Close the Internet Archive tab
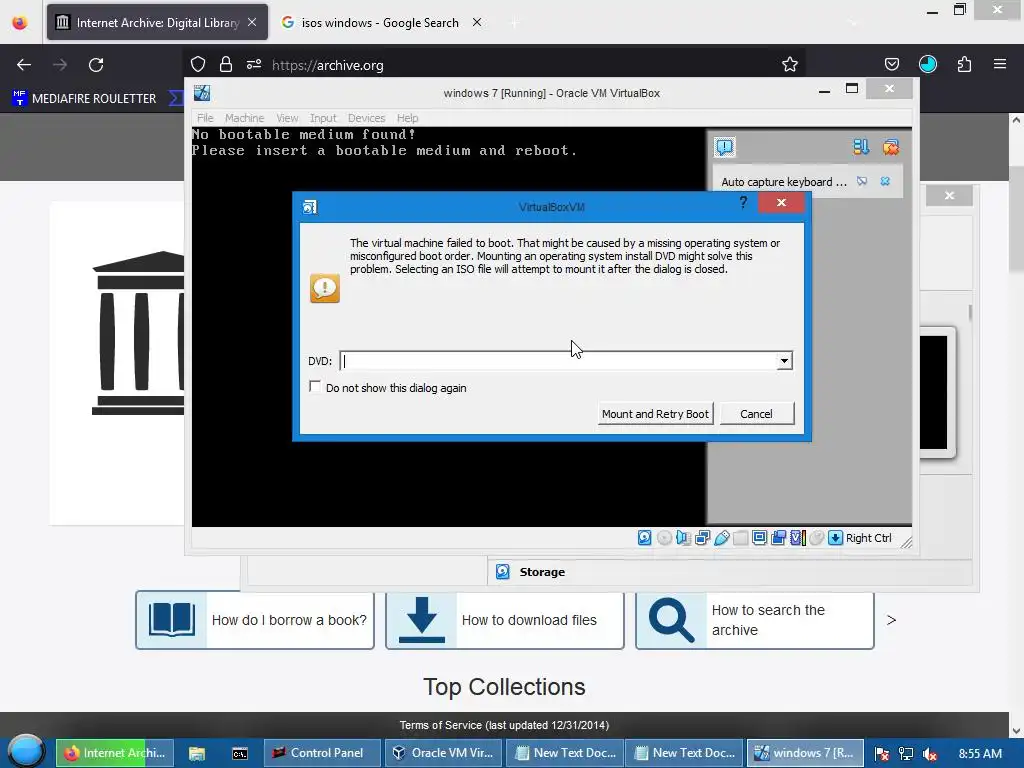The image size is (1024, 768). click(x=252, y=22)
